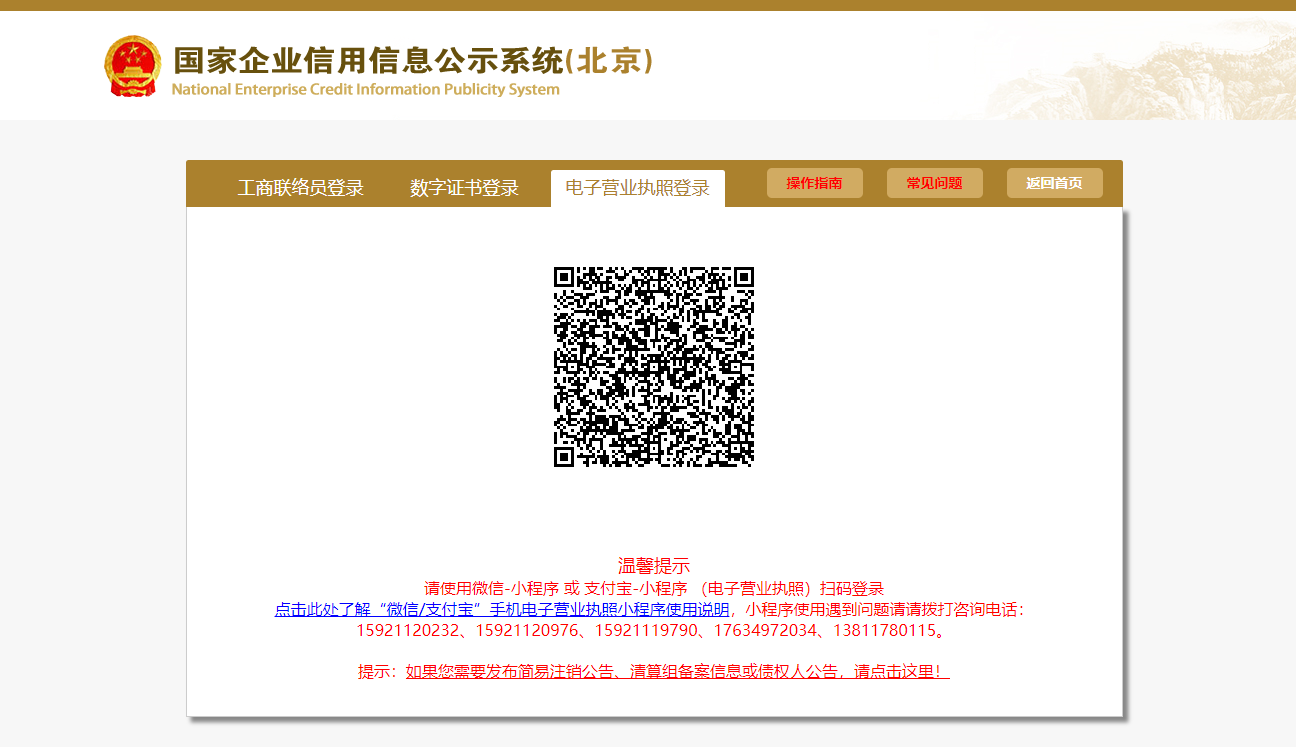This screenshot has height=747, width=1296.
Task: Switch to 数字证书登录 tab
Action: click(464, 188)
